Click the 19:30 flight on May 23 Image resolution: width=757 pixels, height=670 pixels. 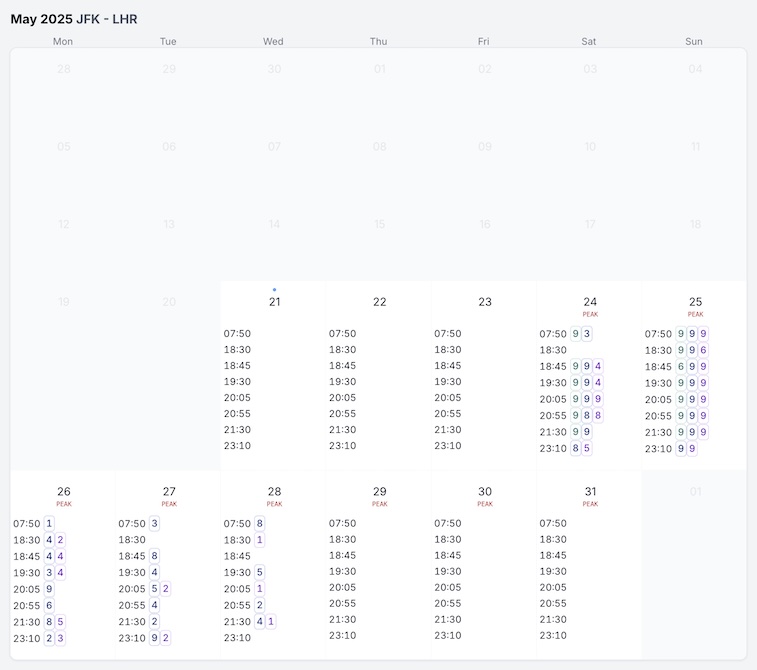[448, 381]
